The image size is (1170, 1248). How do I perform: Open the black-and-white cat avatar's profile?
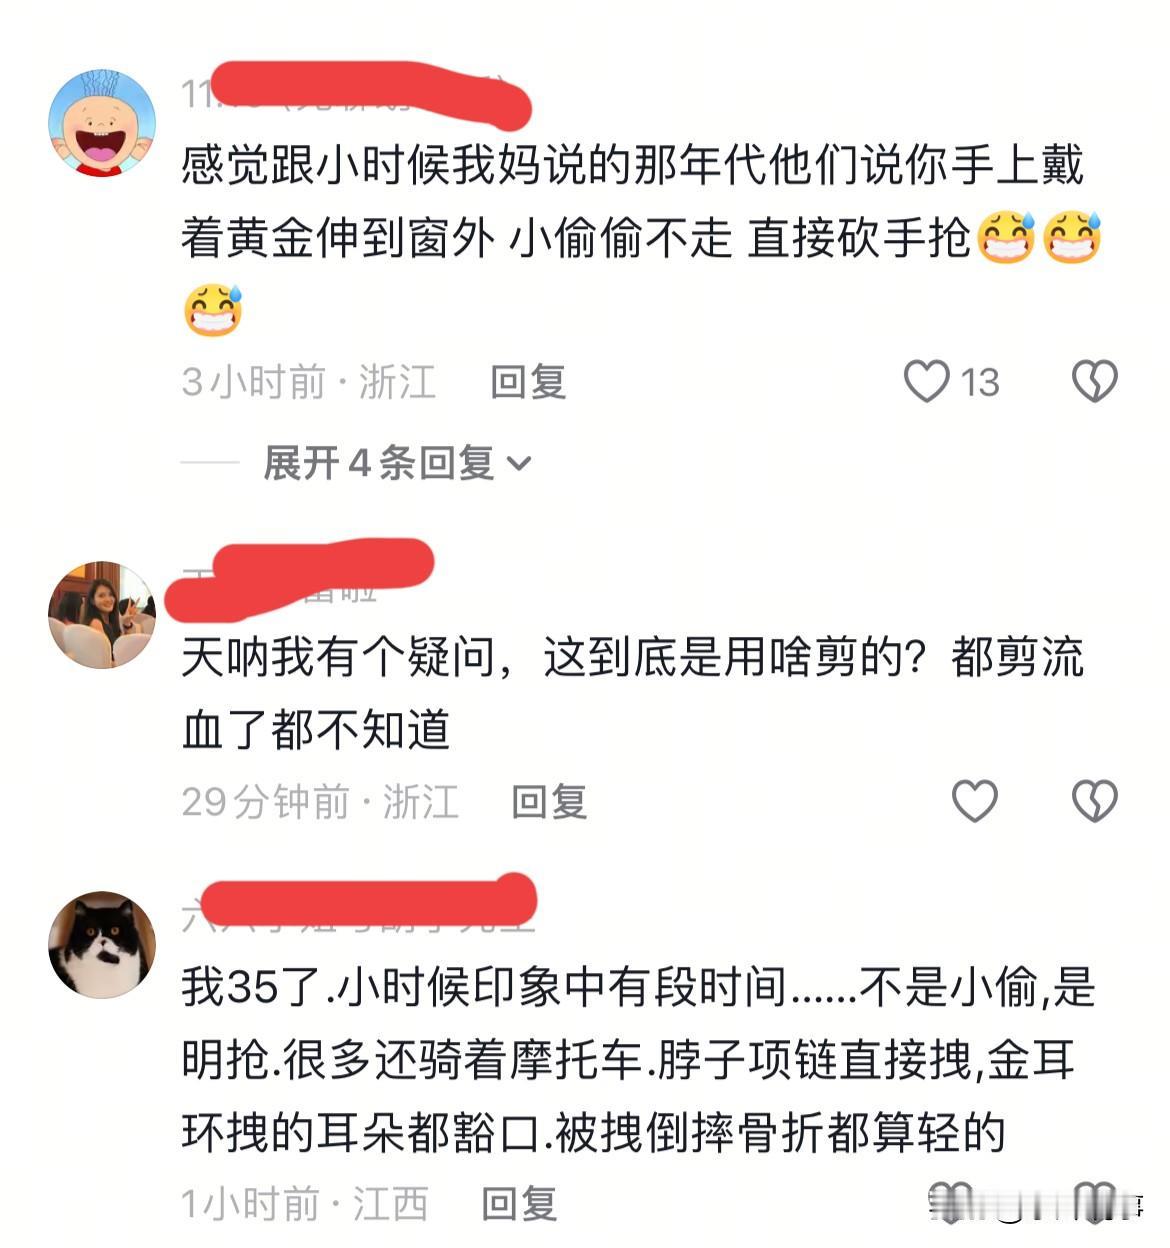(102, 944)
